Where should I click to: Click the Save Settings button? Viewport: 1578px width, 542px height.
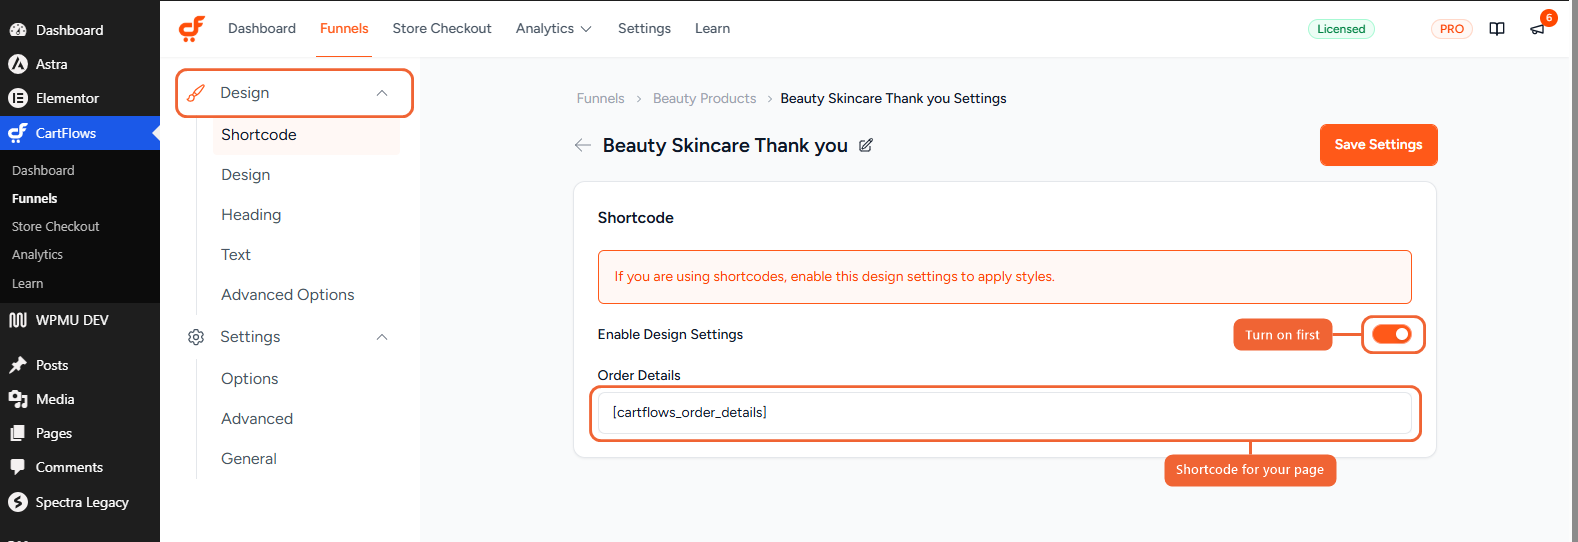pyautogui.click(x=1378, y=145)
